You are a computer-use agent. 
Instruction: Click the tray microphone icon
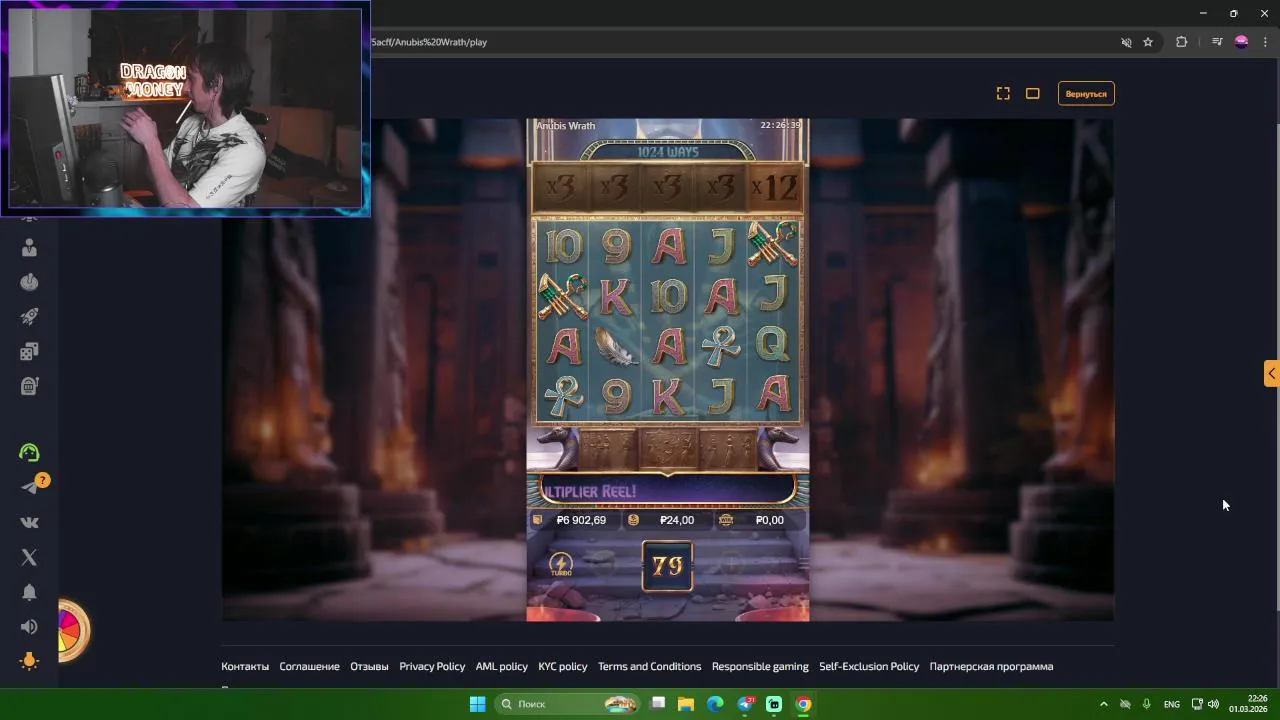[x=1146, y=704]
